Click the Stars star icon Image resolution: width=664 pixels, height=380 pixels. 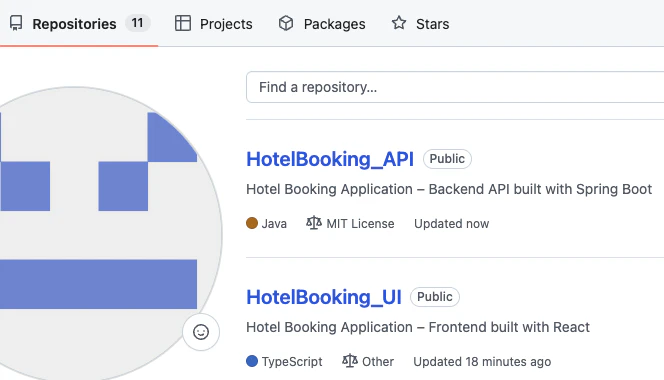click(x=399, y=23)
